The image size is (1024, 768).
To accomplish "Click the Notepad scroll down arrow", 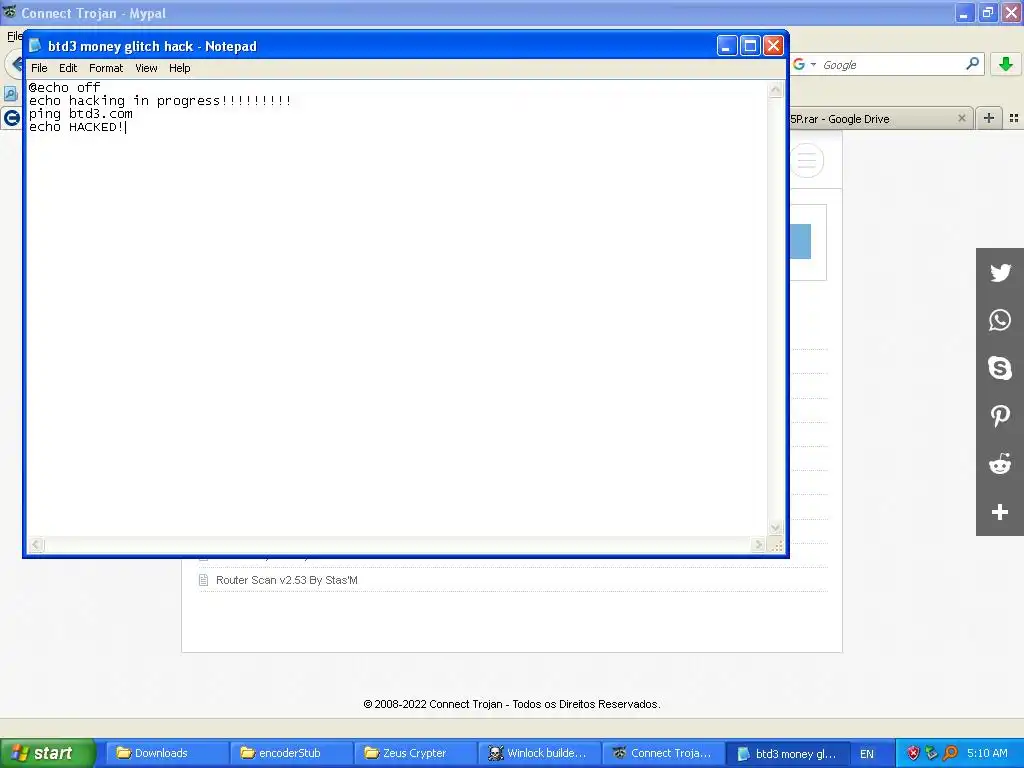I will tap(775, 528).
